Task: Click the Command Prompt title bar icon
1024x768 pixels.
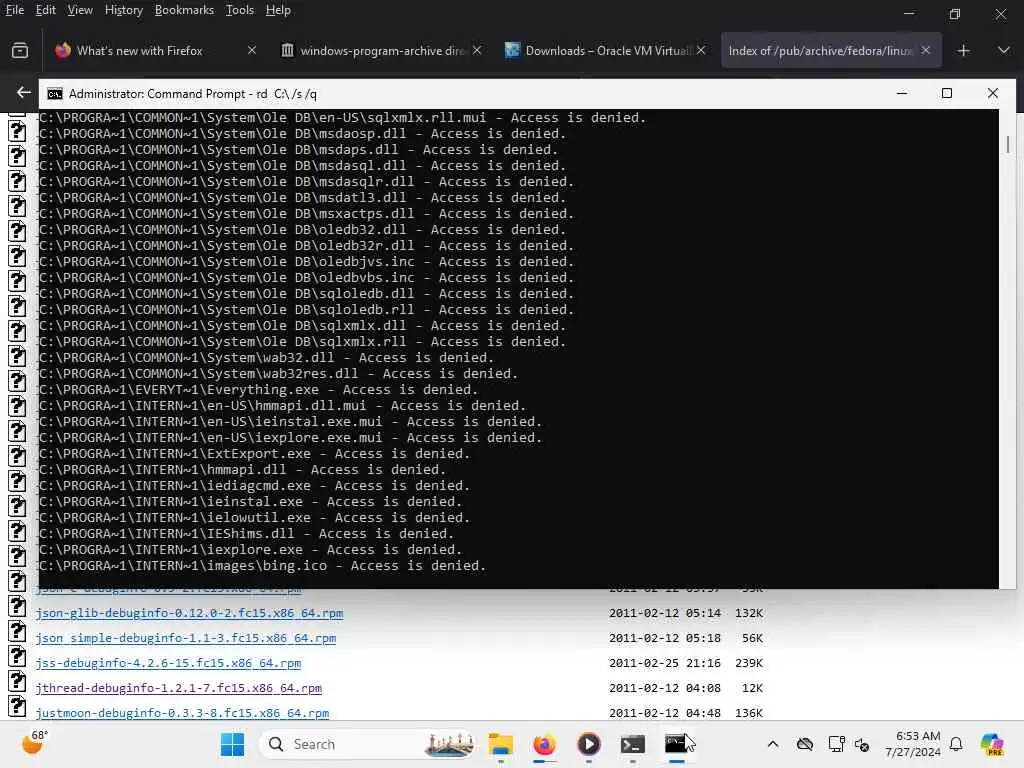Action: 55,94
